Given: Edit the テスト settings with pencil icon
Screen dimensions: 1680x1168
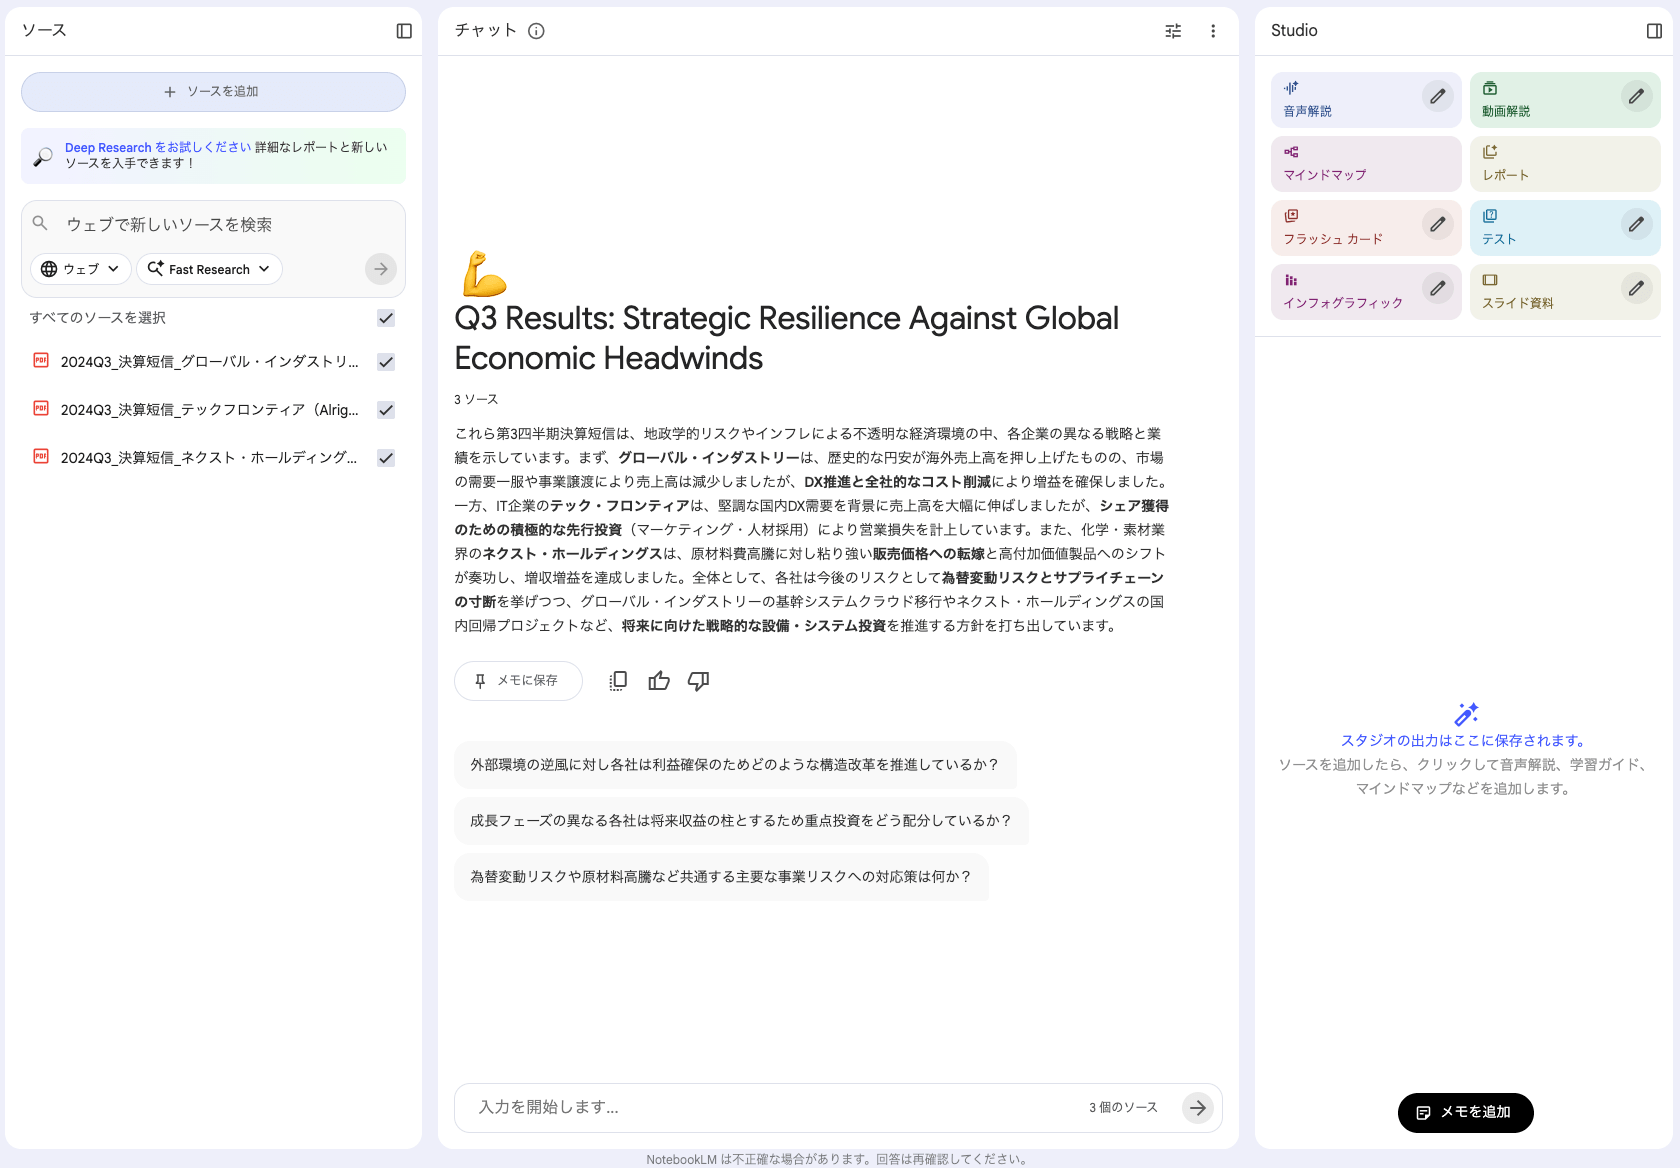Looking at the screenshot, I should 1636,224.
